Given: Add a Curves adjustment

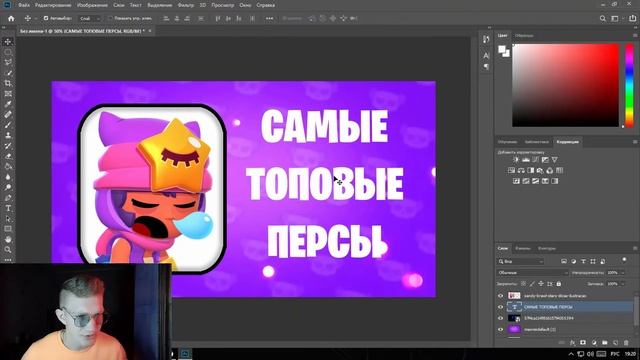Looking at the screenshot, I should [535, 160].
